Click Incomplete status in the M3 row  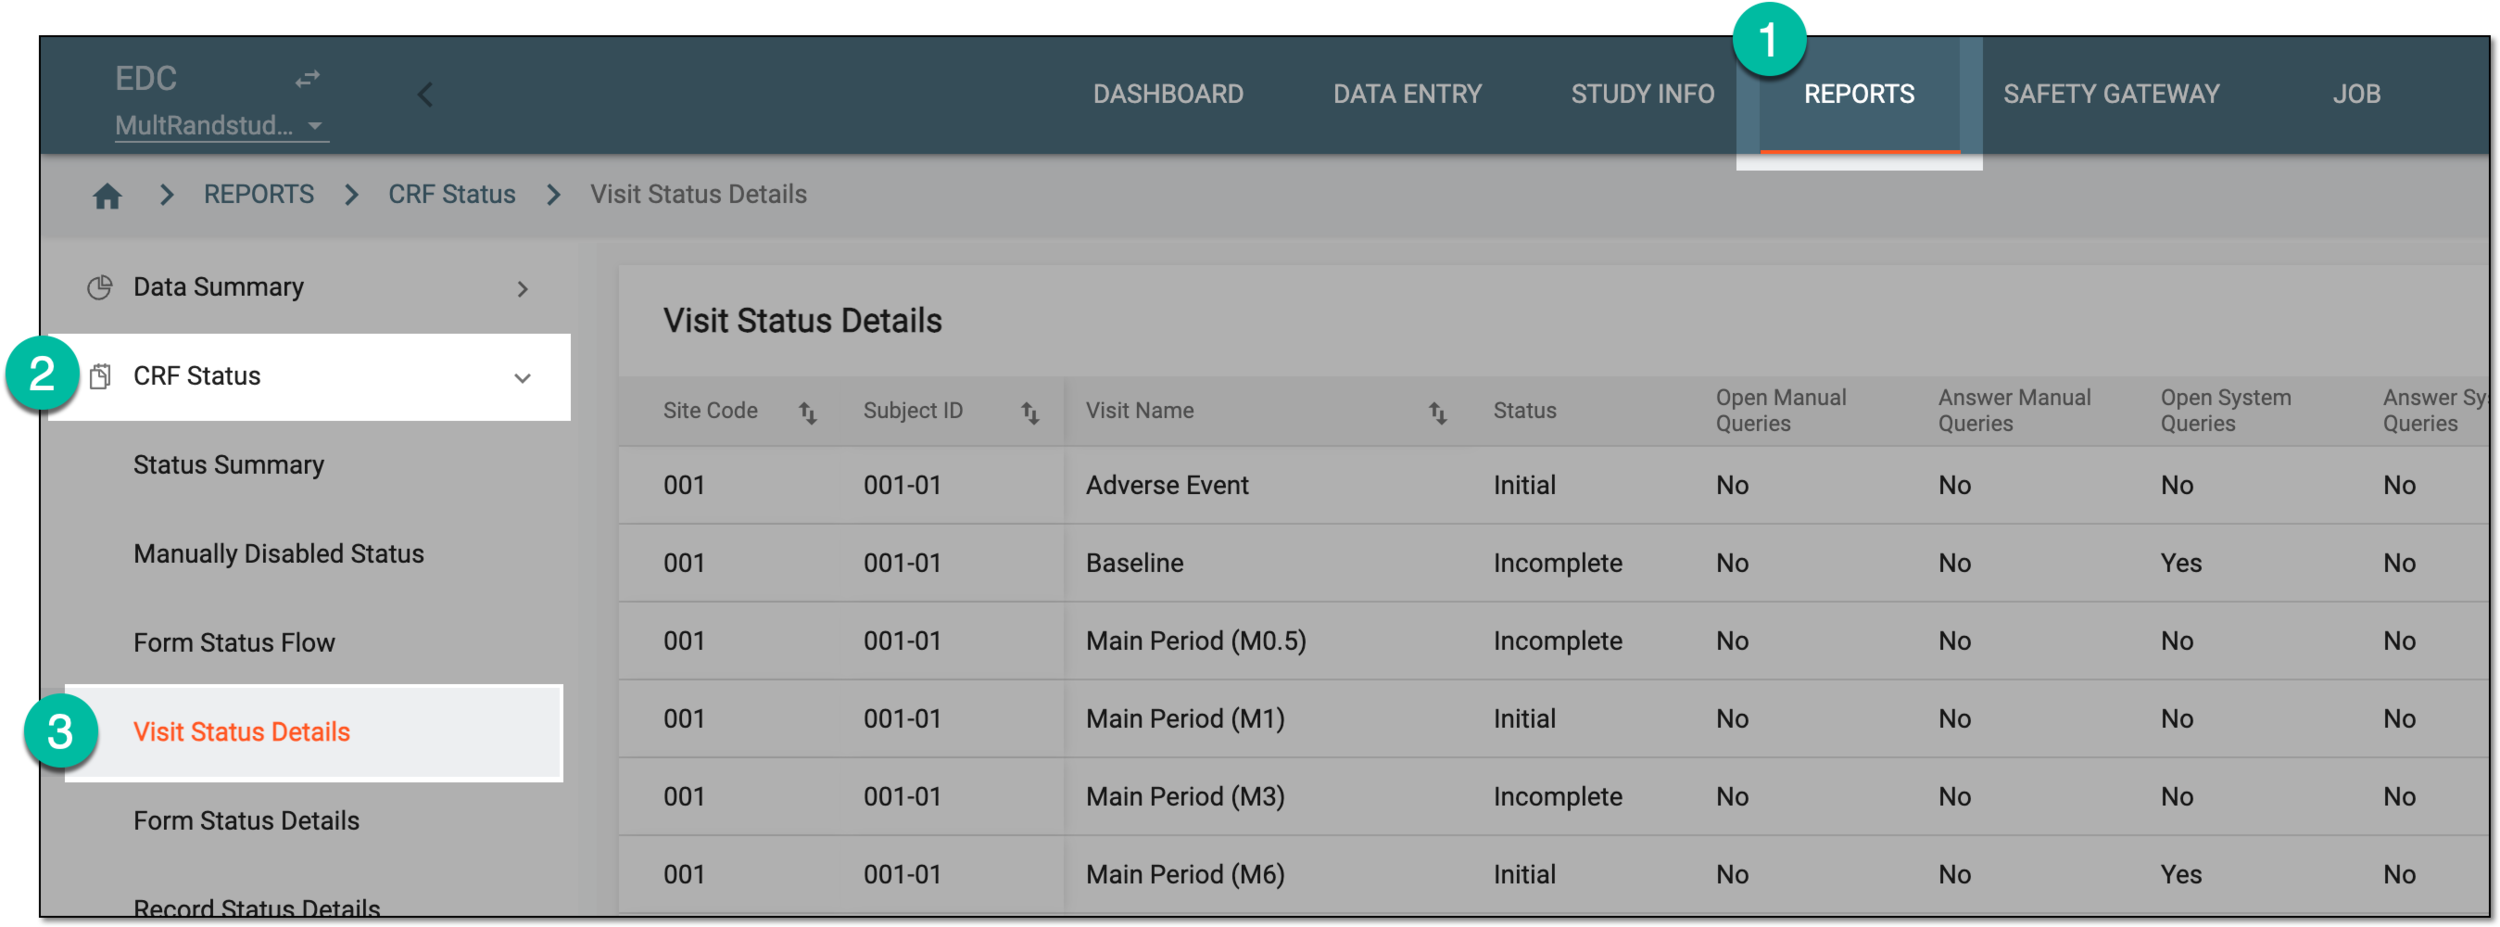[1558, 798]
